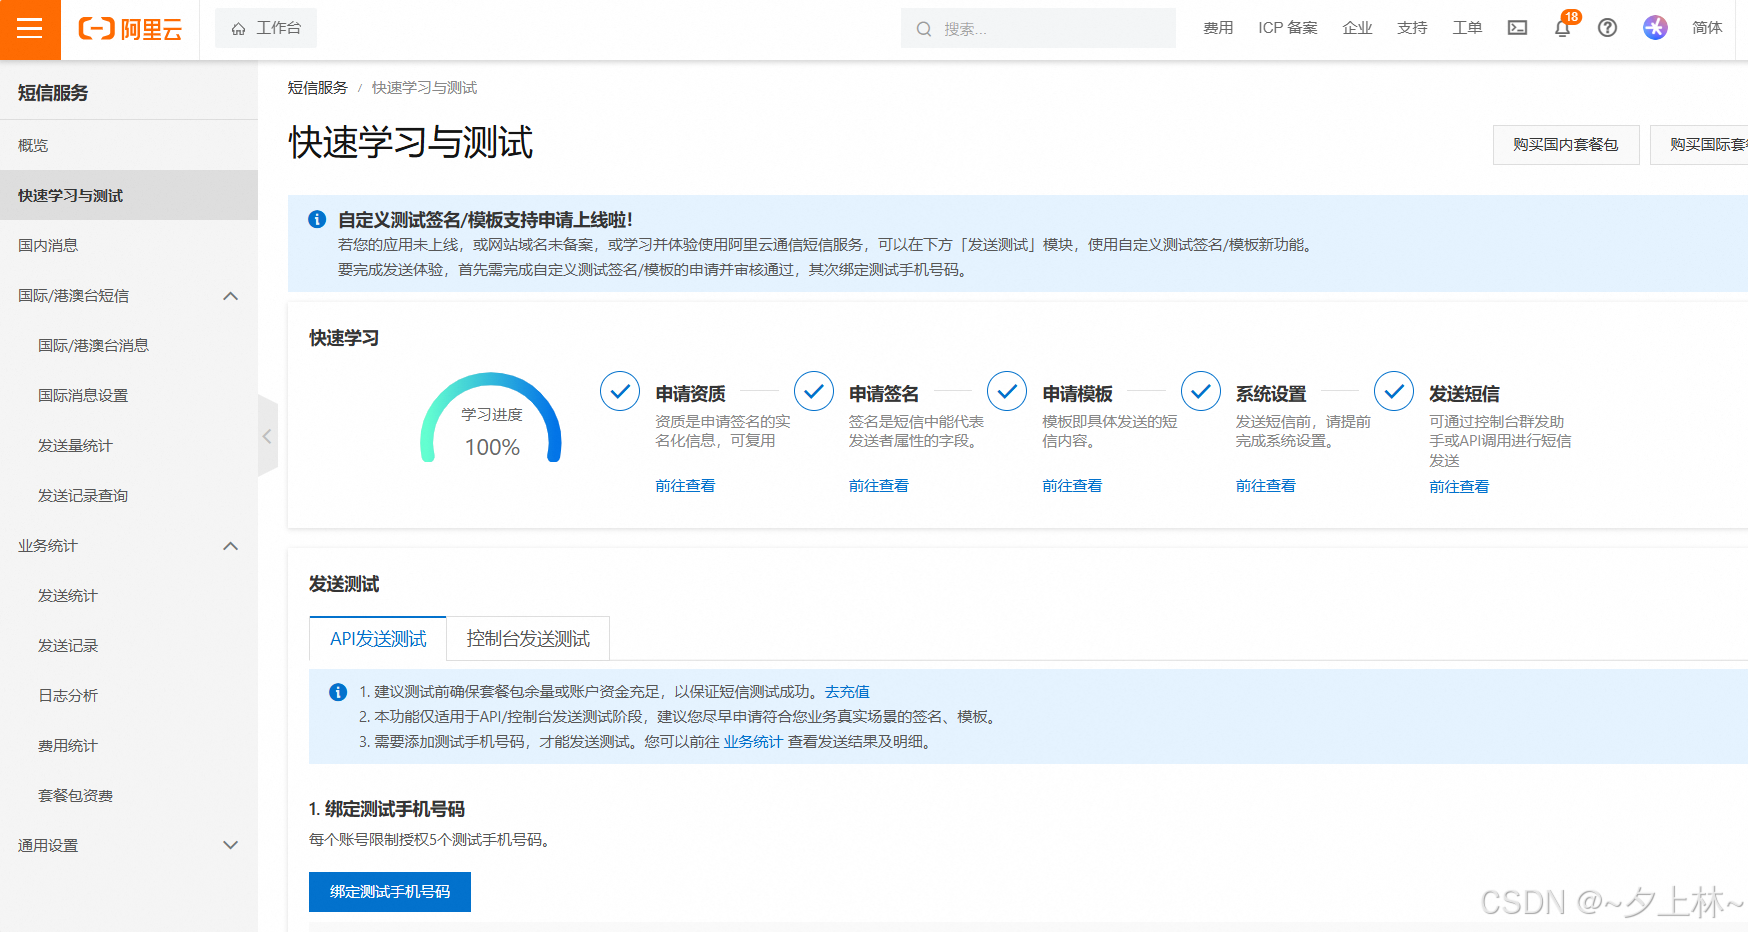
Task: Click the 学习进度 100% progress gauge
Action: [x=491, y=418]
